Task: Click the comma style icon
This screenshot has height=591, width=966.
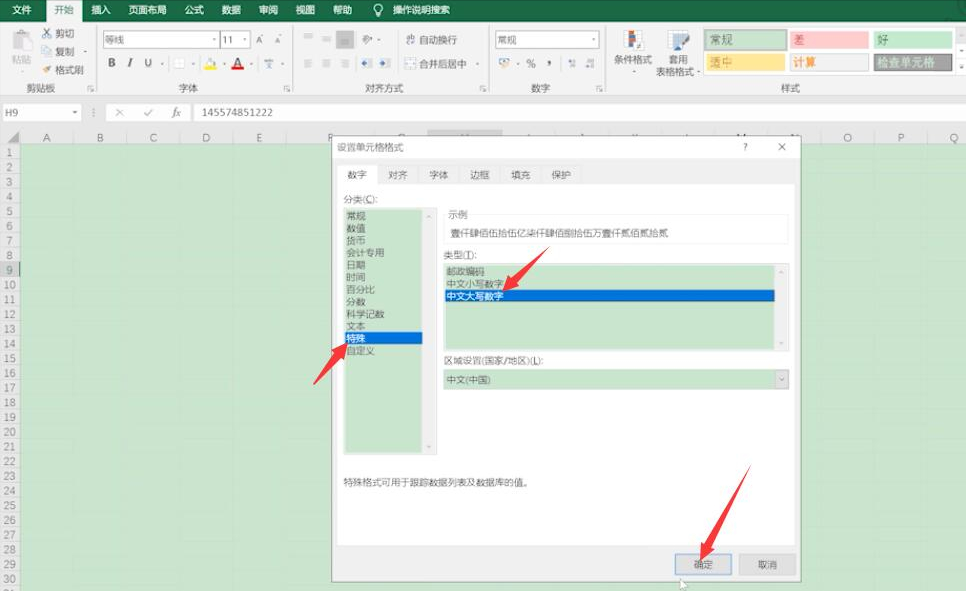Action: pos(548,63)
